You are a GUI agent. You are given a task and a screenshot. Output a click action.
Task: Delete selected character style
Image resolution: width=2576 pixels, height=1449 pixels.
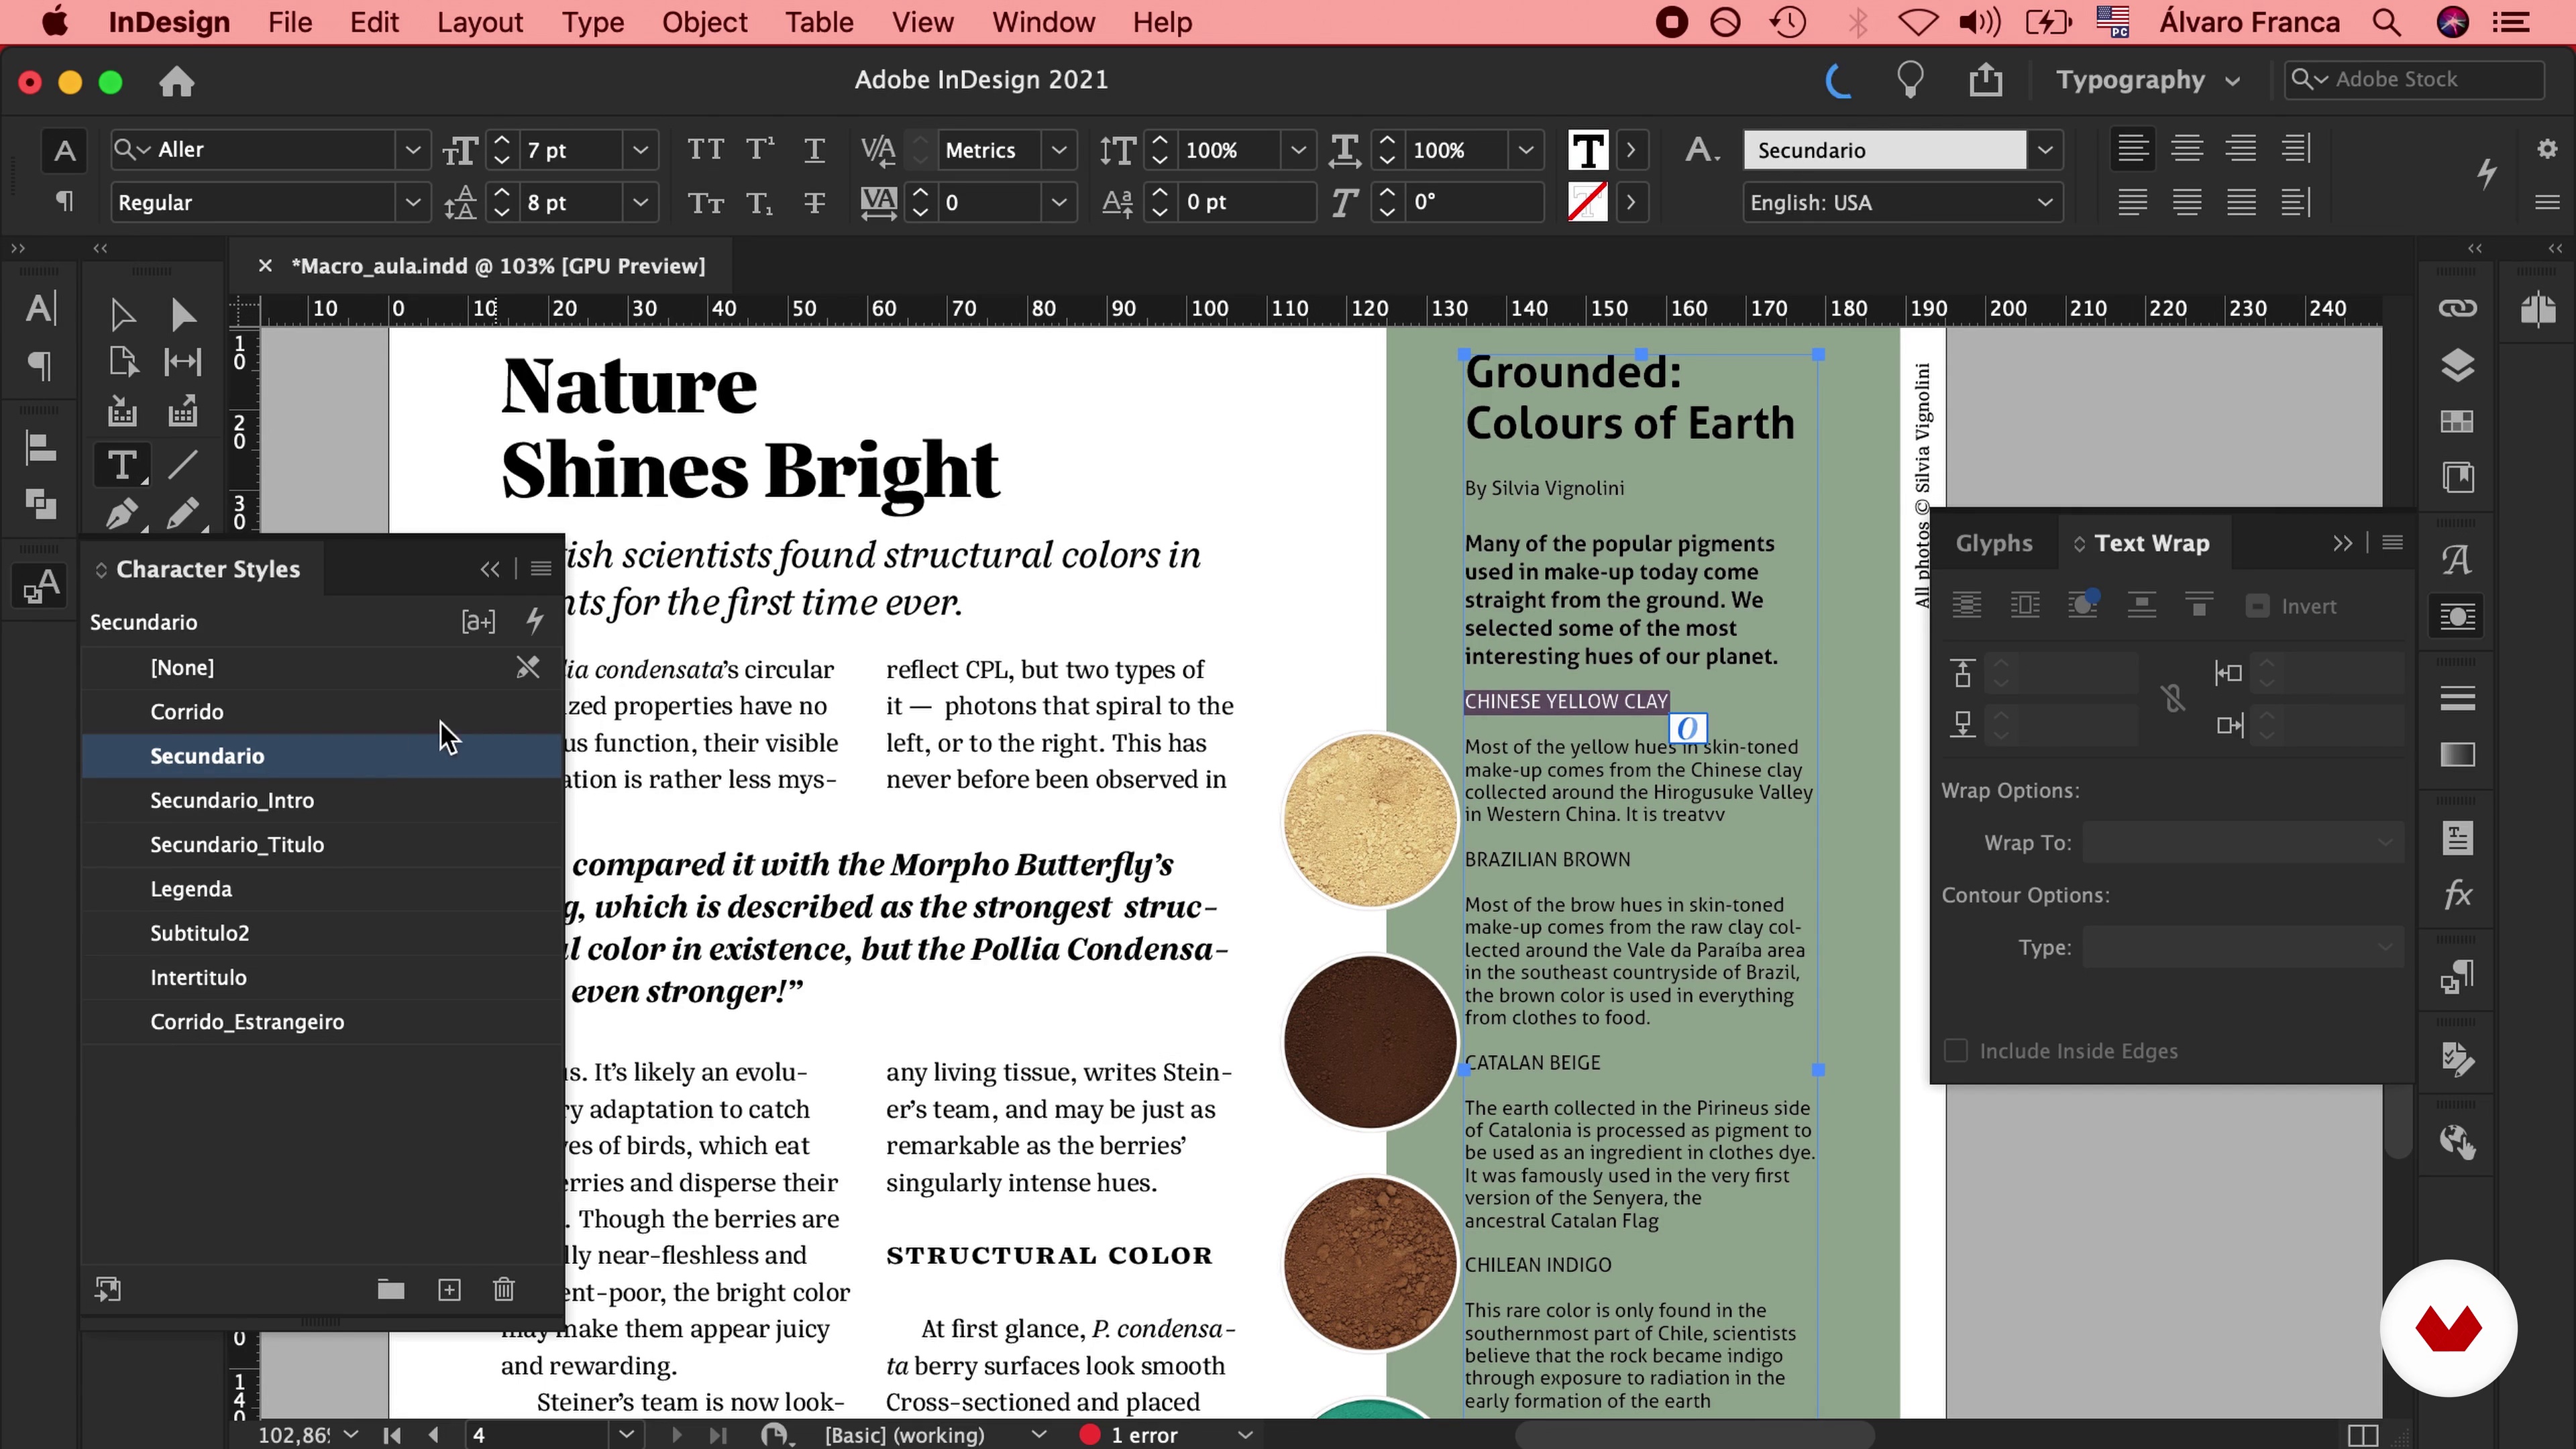pyautogui.click(x=504, y=1290)
